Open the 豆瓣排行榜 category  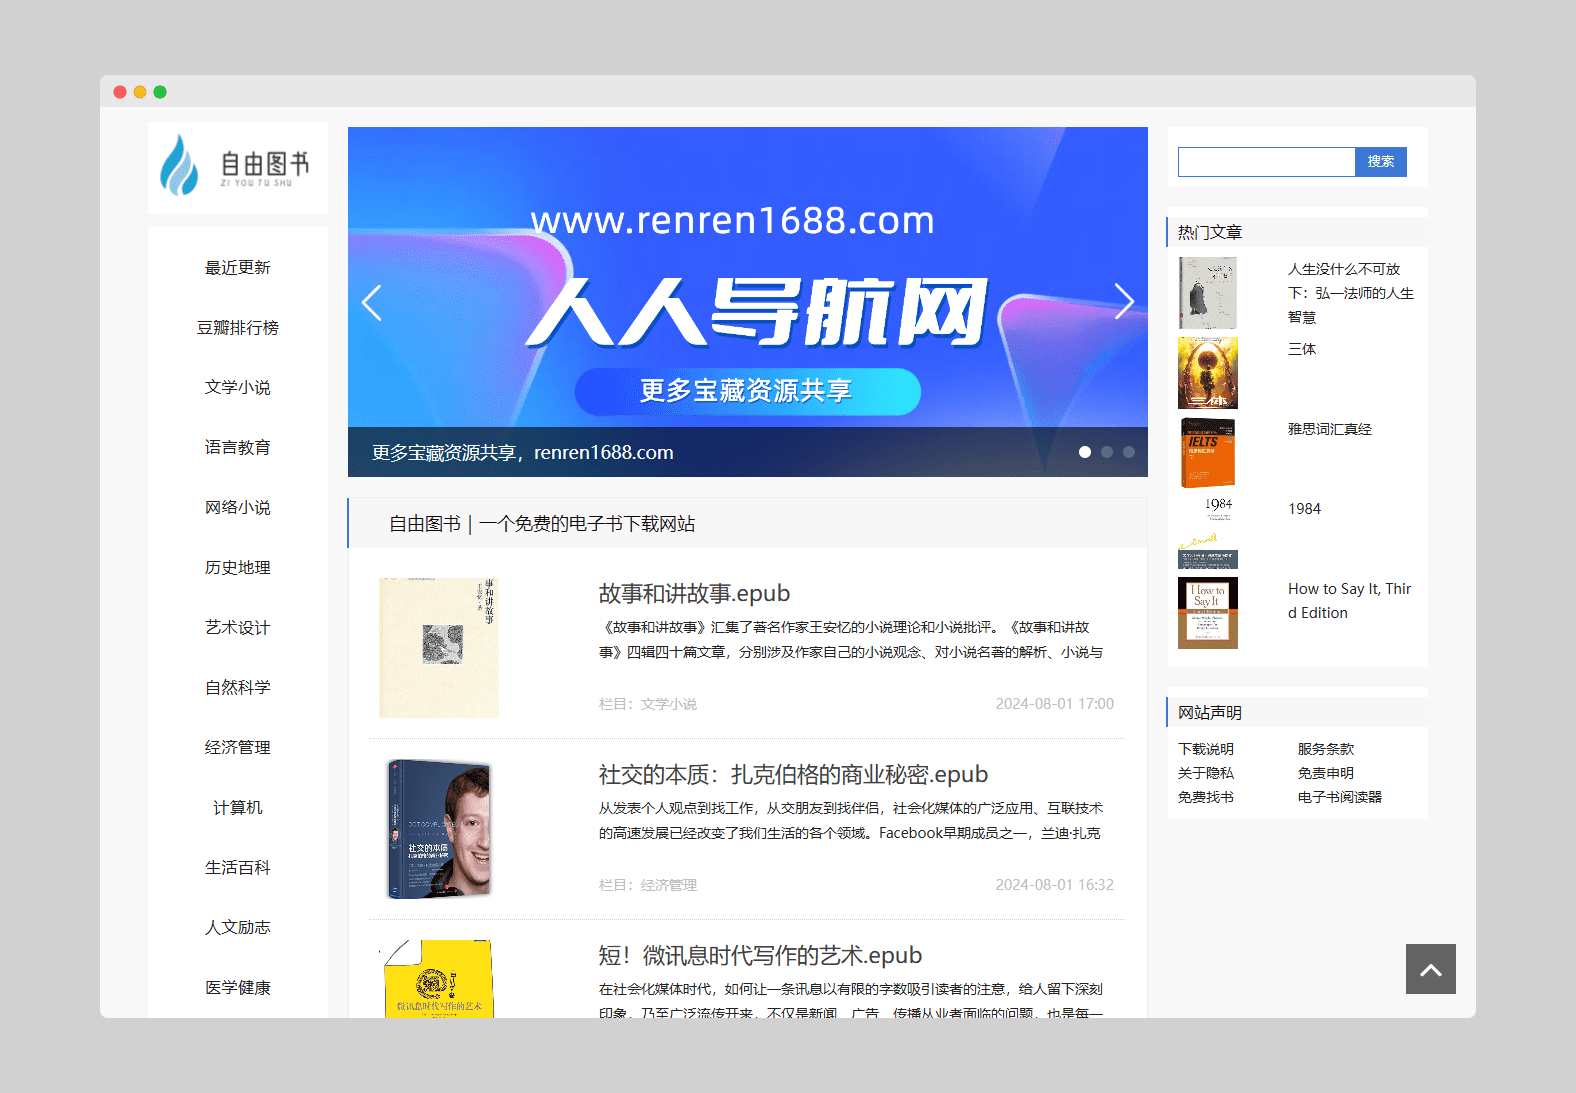tap(238, 328)
